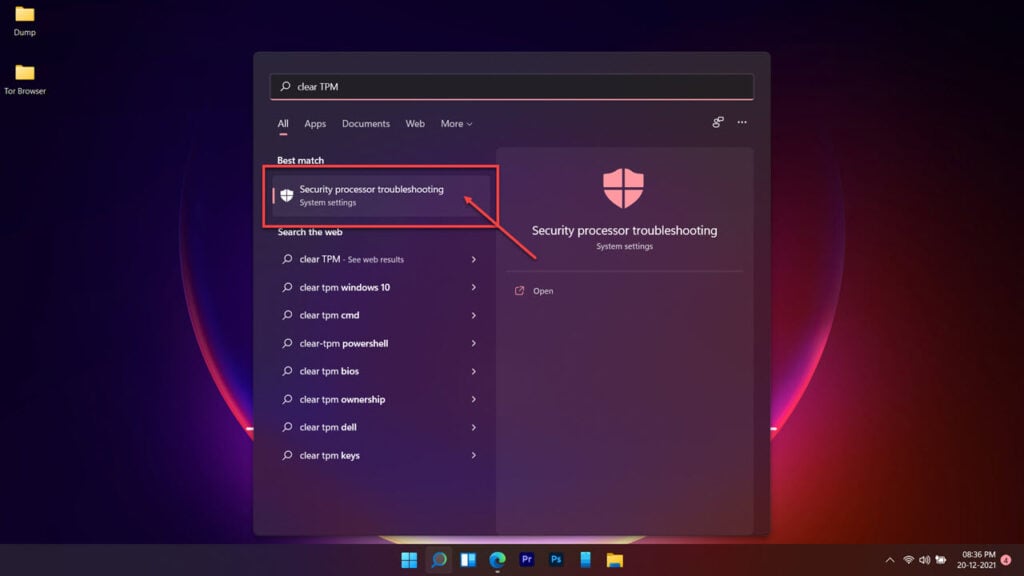The image size is (1024, 576).
Task: Select the All search tab
Action: tap(283, 123)
